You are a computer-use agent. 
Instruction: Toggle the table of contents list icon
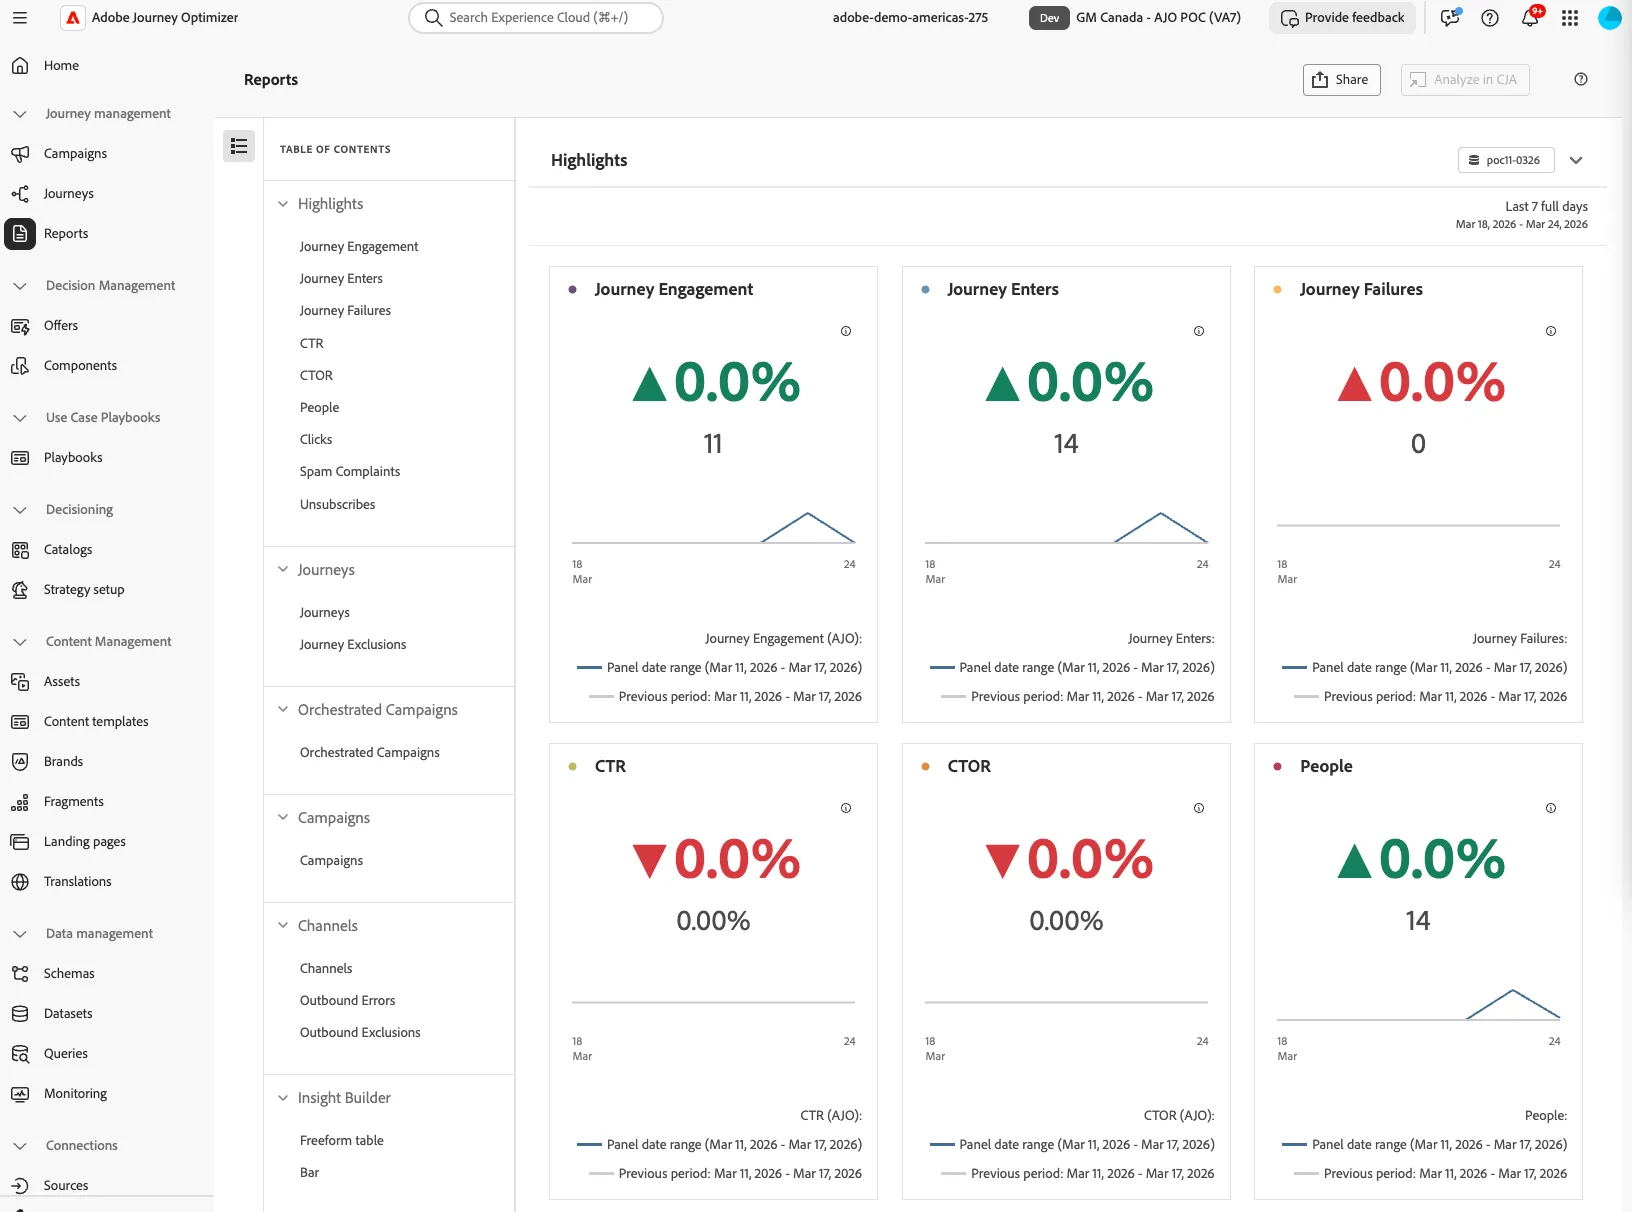point(239,146)
